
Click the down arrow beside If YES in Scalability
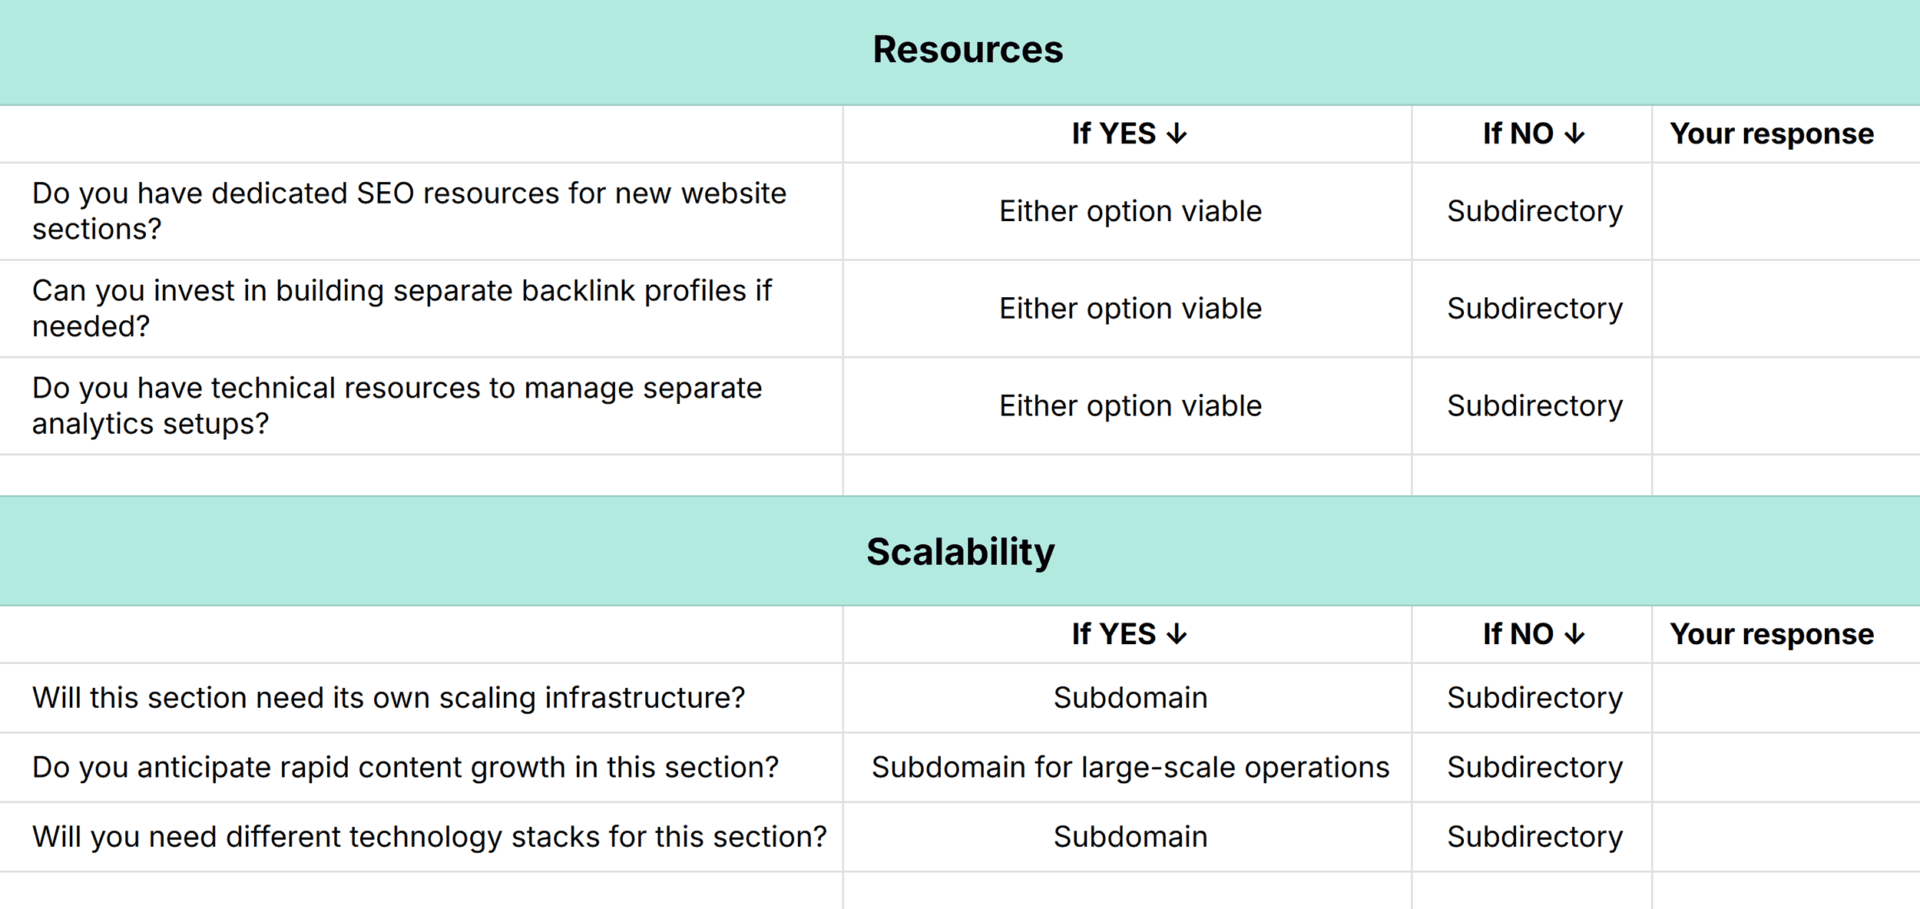point(1177,633)
